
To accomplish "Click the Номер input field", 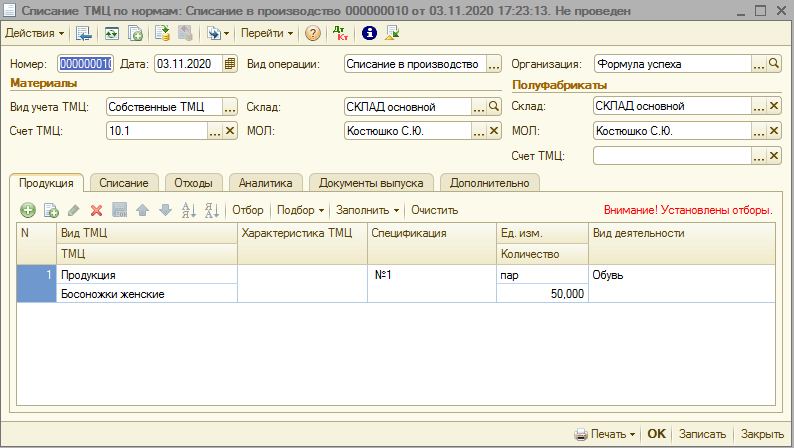I will tap(85, 64).
